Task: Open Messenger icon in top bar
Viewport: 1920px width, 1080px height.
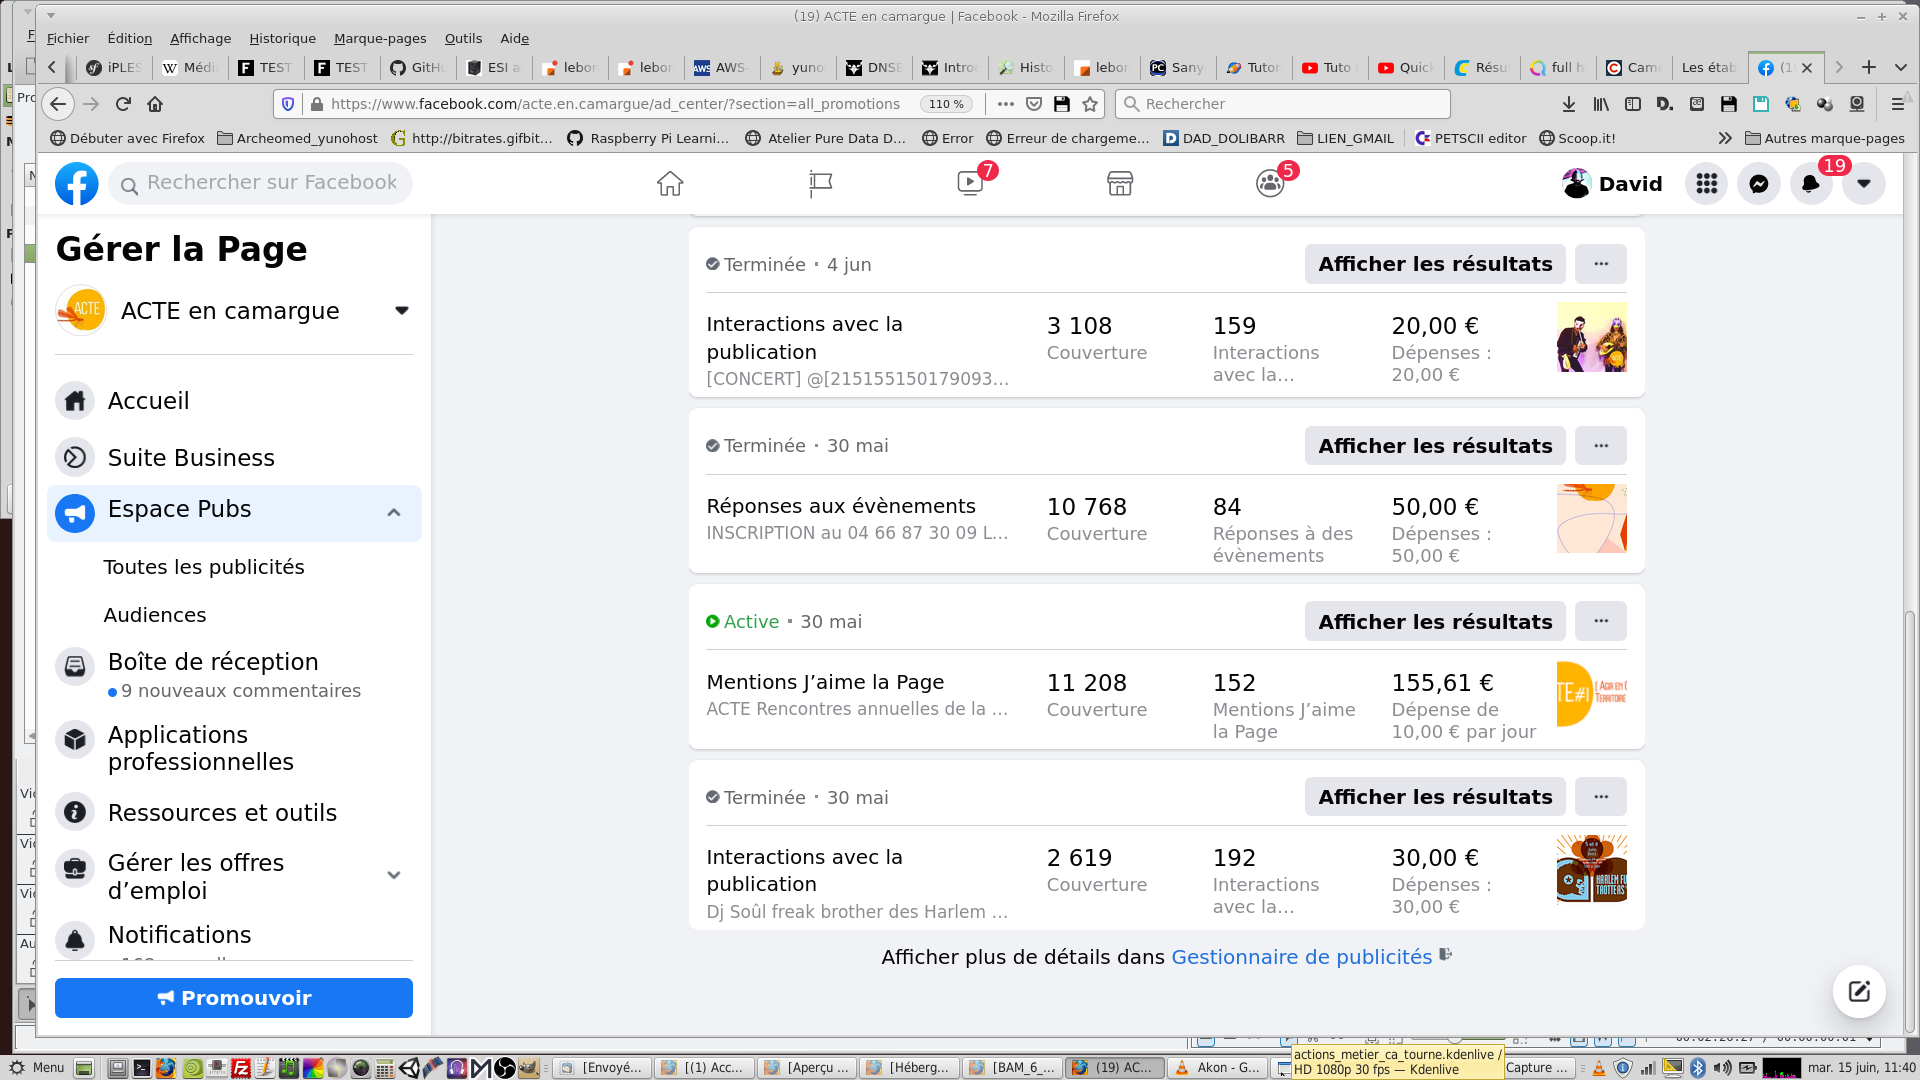Action: coord(1759,183)
